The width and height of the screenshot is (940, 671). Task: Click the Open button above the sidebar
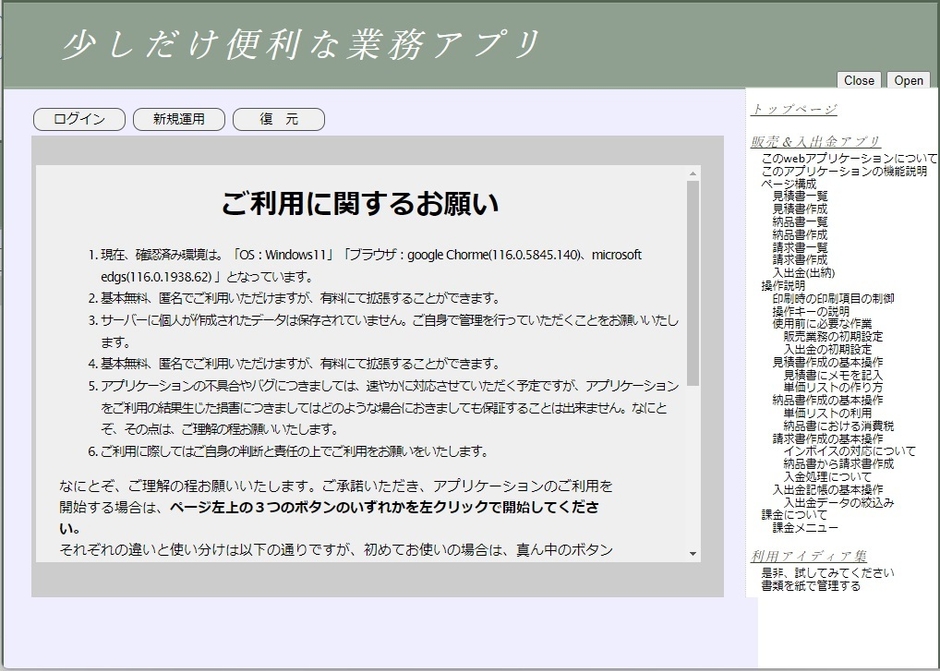[x=908, y=81]
